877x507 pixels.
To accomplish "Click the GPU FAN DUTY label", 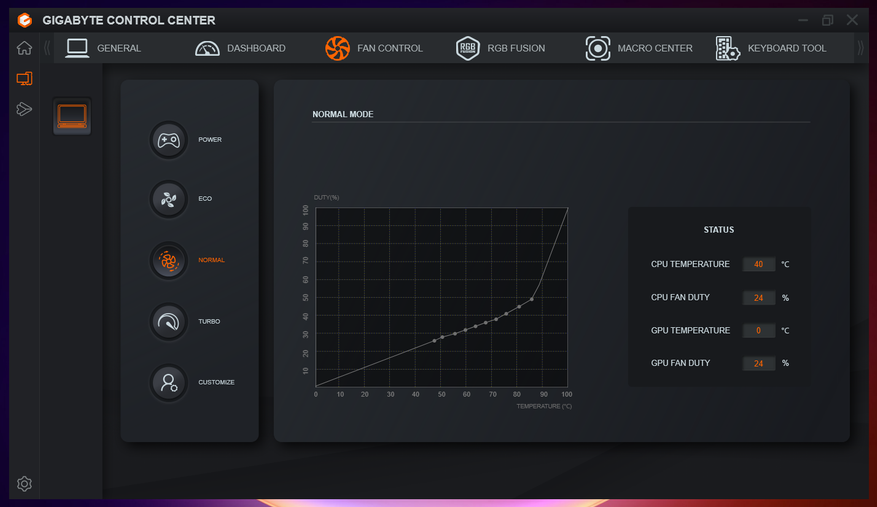I will (681, 363).
